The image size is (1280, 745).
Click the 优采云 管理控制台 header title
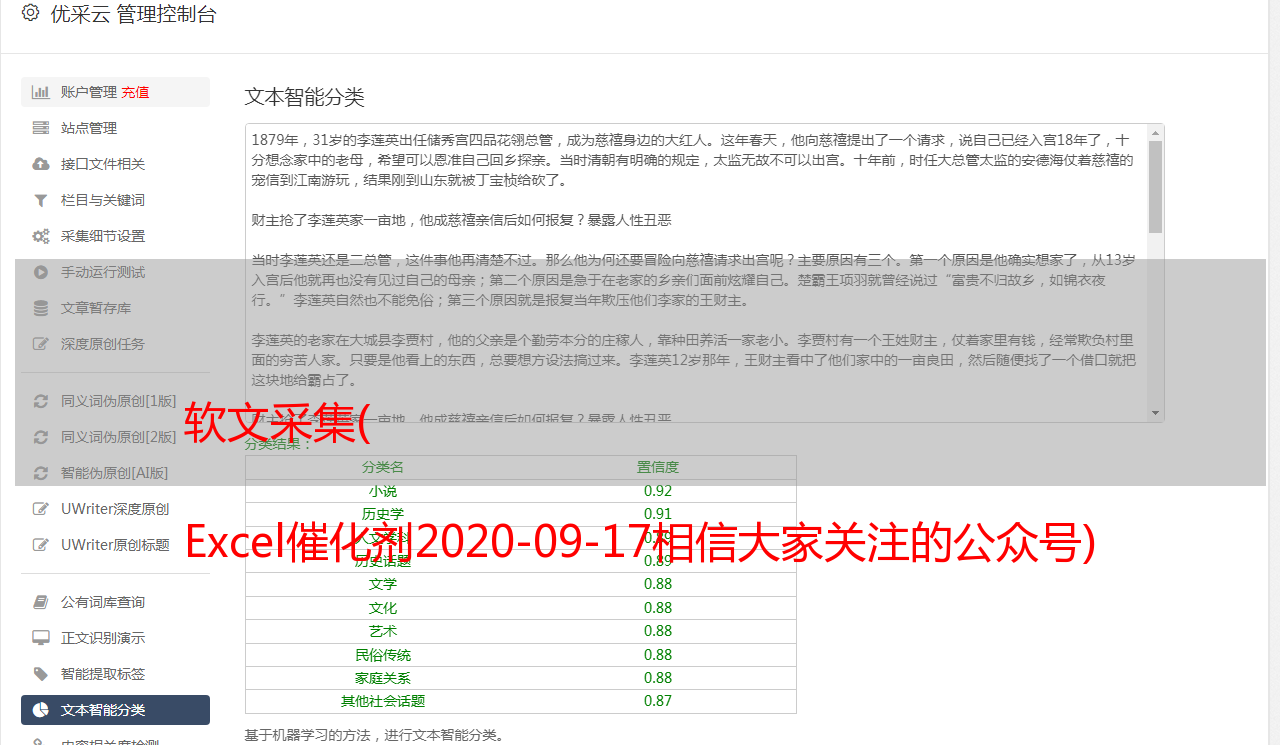133,14
